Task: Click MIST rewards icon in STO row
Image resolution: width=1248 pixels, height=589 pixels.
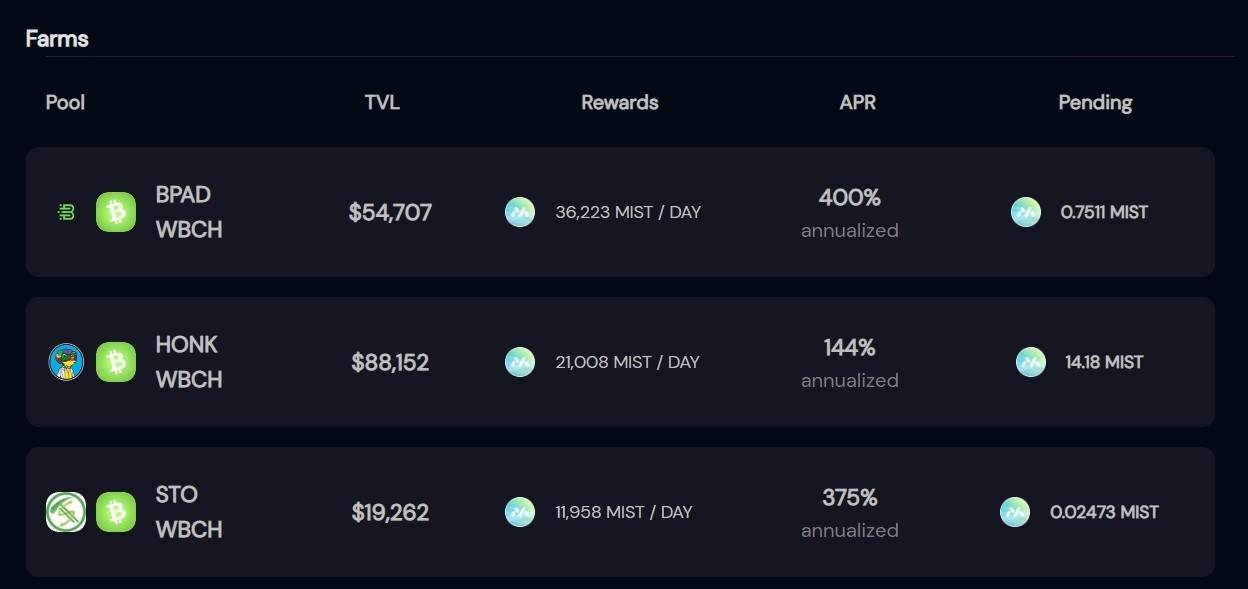Action: [x=520, y=512]
